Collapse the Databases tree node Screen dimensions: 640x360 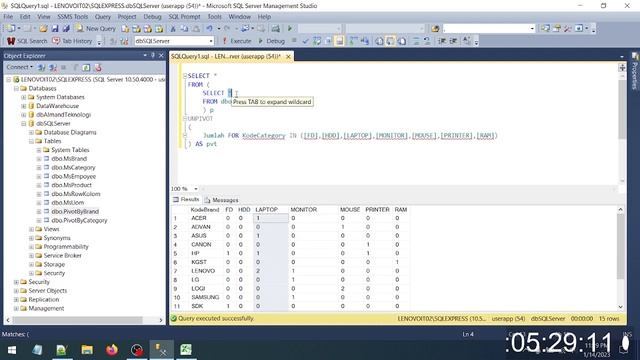coord(16,88)
